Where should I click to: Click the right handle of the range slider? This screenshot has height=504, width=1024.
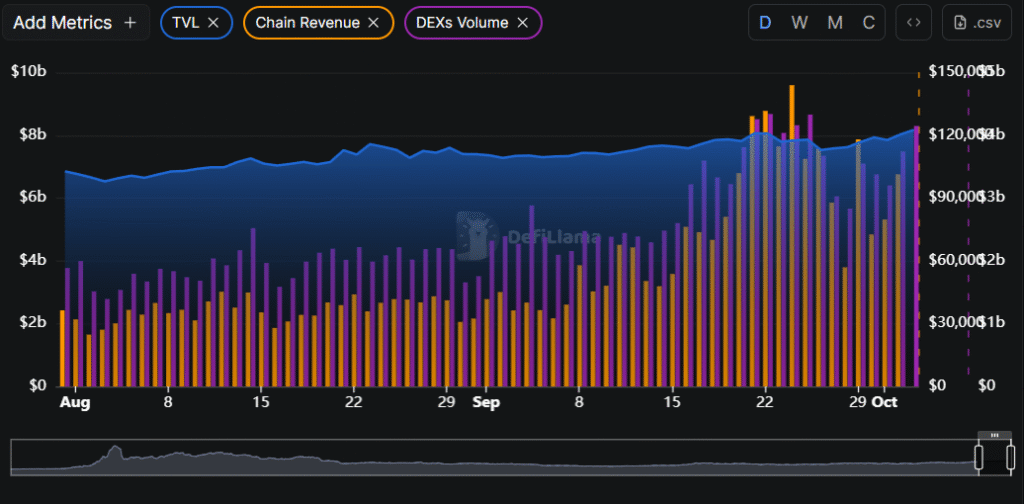[1008, 457]
